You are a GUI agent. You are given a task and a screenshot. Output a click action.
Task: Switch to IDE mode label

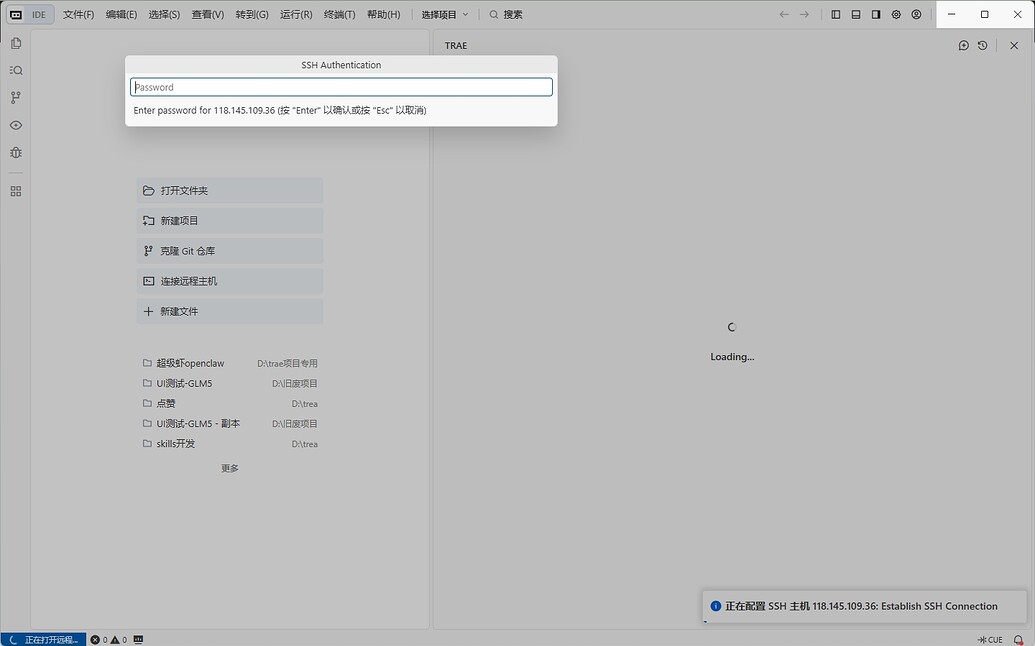point(39,15)
